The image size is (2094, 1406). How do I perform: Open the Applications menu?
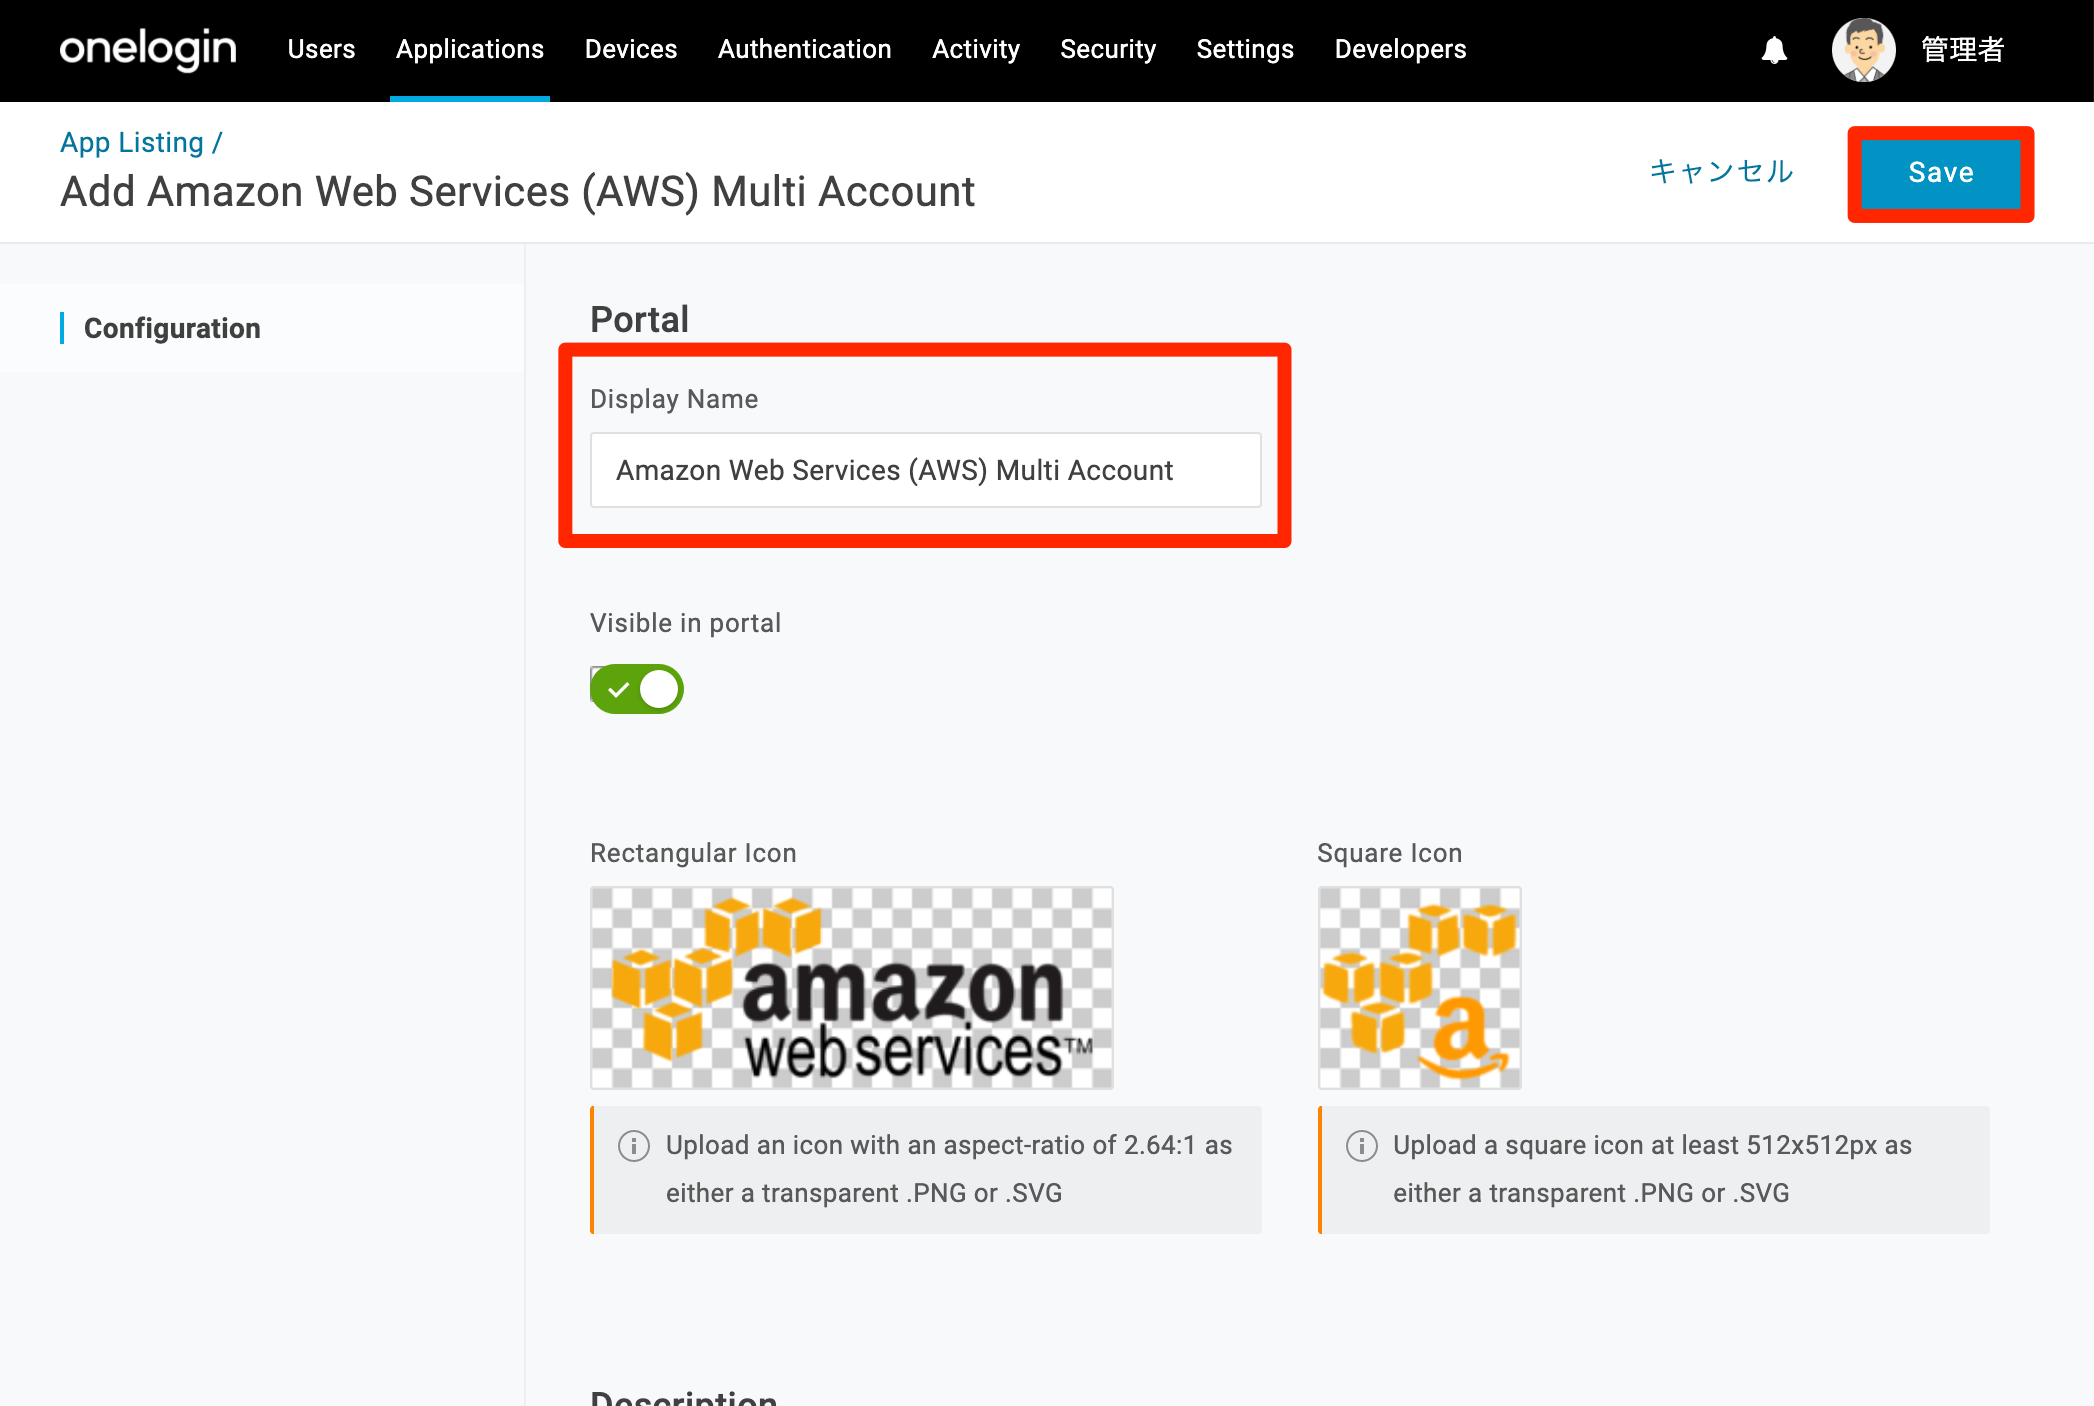(470, 49)
